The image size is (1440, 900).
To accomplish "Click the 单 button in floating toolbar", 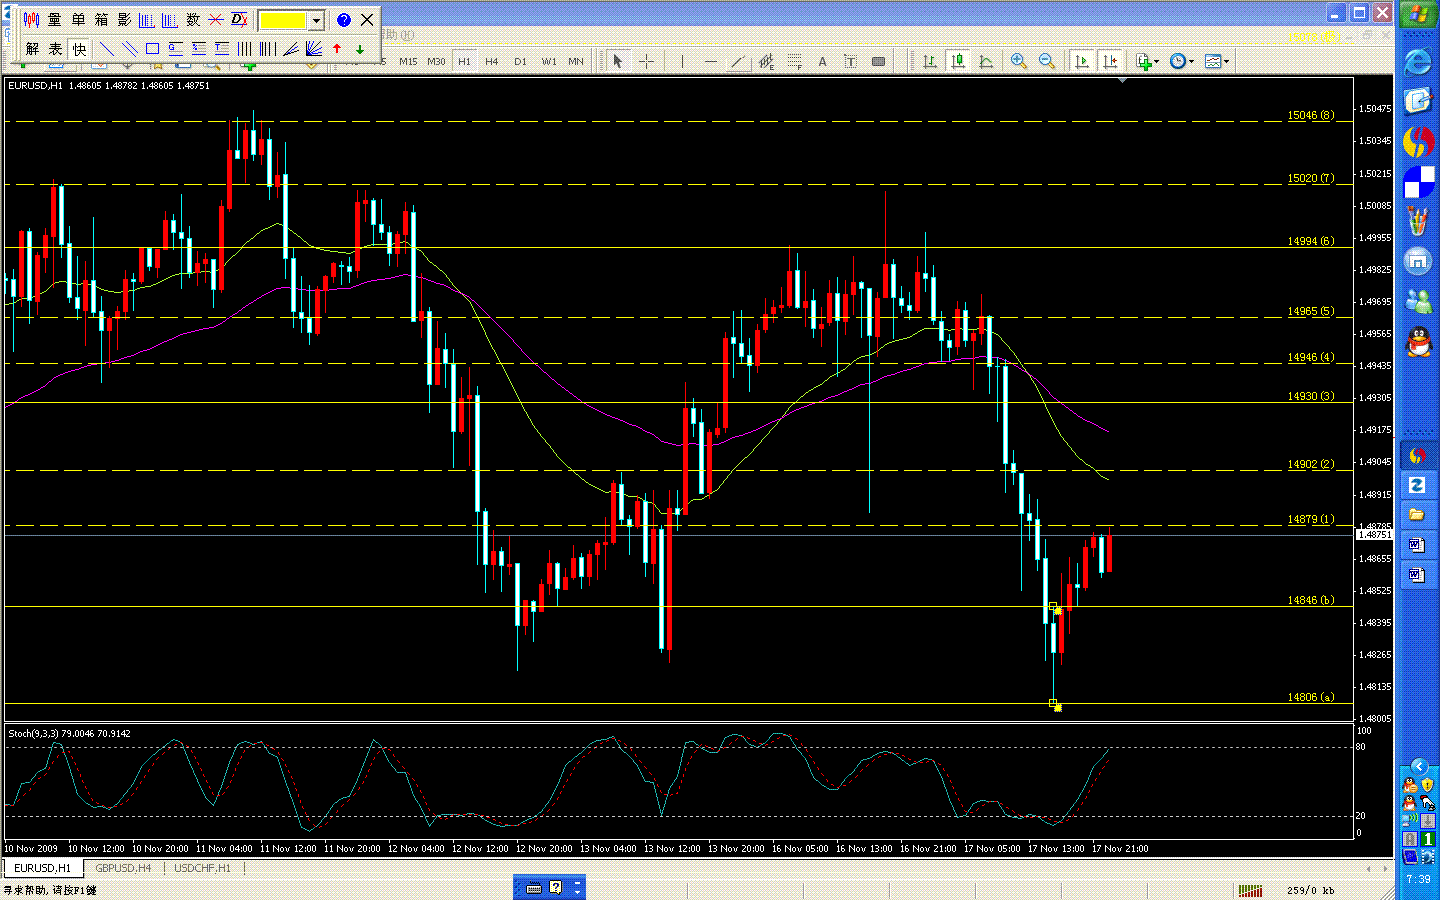I will [78, 19].
